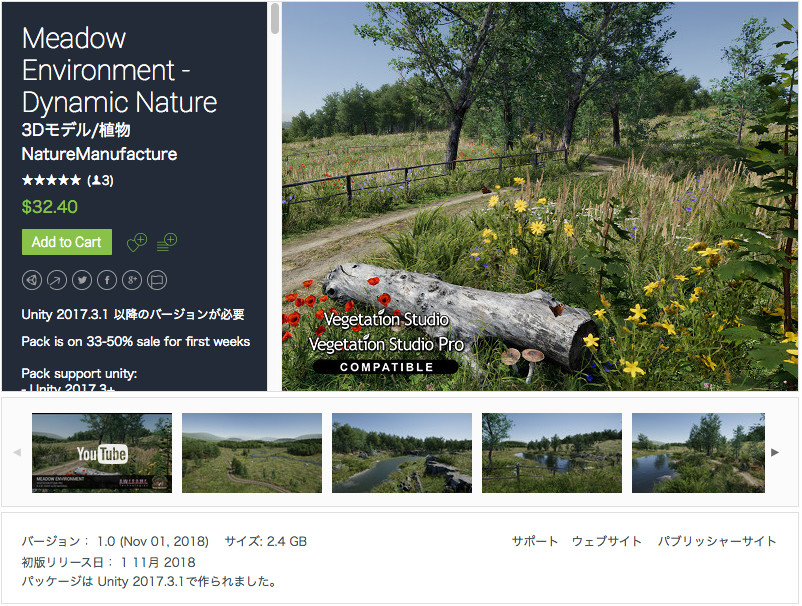Add asset to a list via list-plus icon

(167, 242)
